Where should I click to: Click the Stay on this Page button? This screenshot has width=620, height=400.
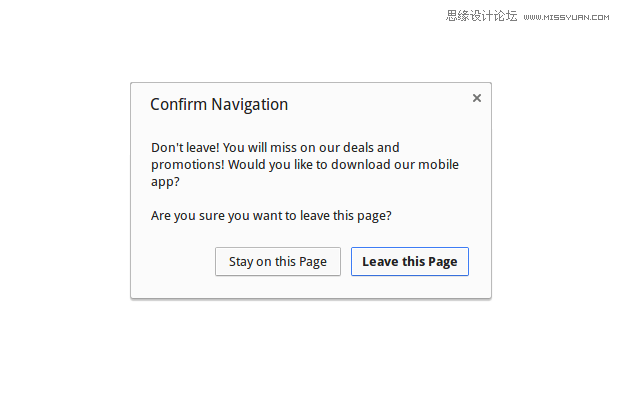(278, 262)
